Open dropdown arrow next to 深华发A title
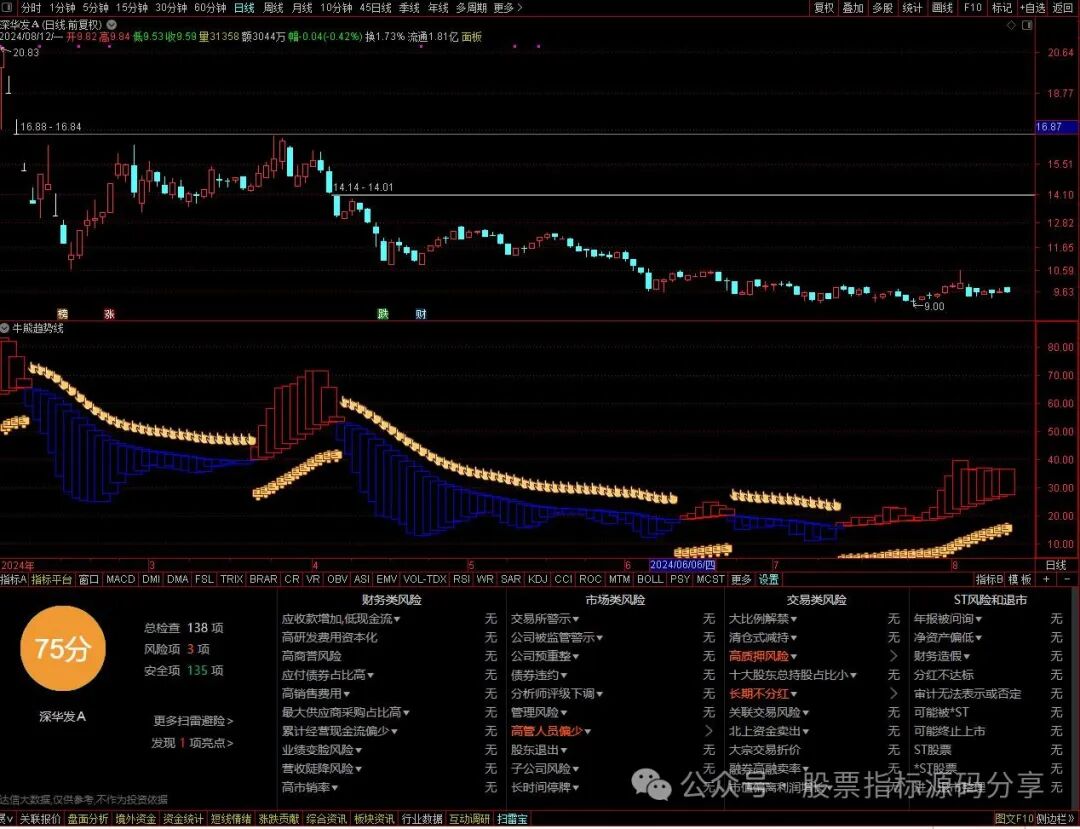Screen dimensions: 1080x829 [112, 25]
